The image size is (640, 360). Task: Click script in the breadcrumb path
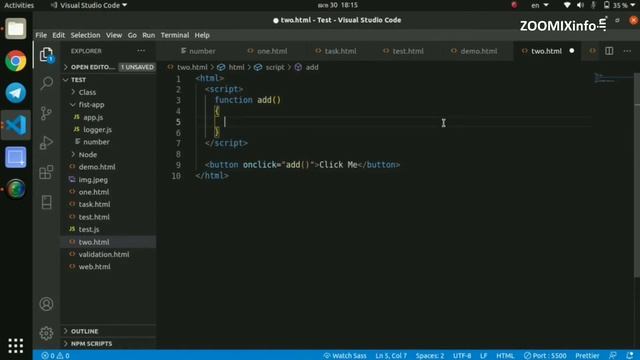point(275,67)
